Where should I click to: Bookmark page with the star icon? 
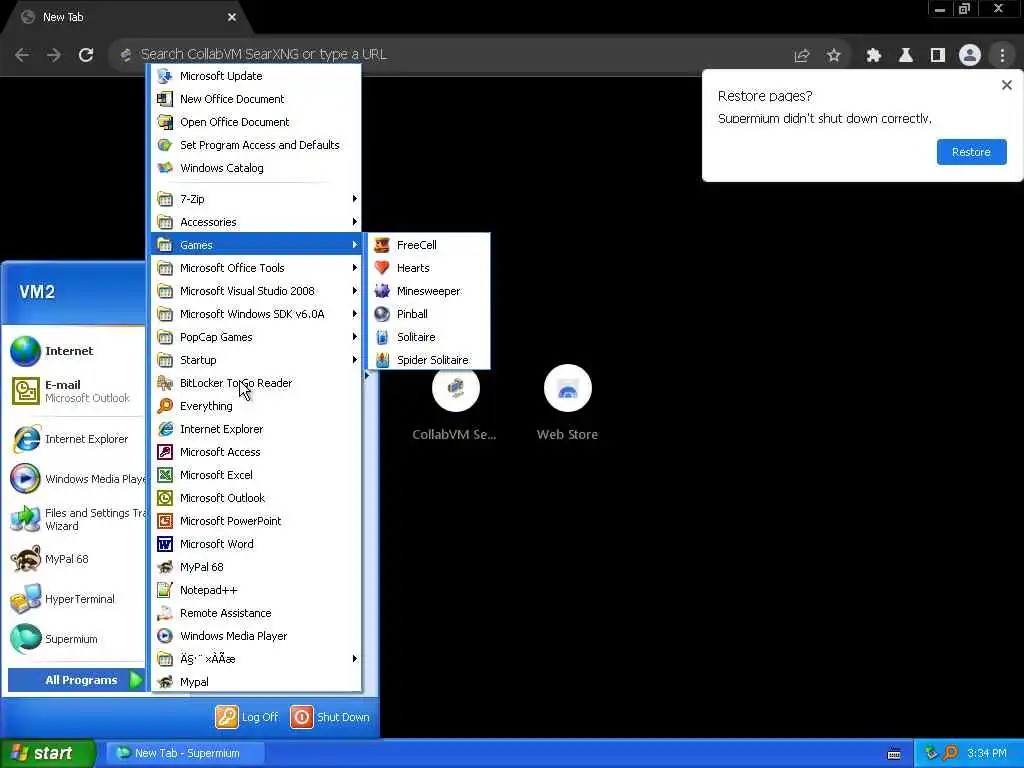point(833,56)
